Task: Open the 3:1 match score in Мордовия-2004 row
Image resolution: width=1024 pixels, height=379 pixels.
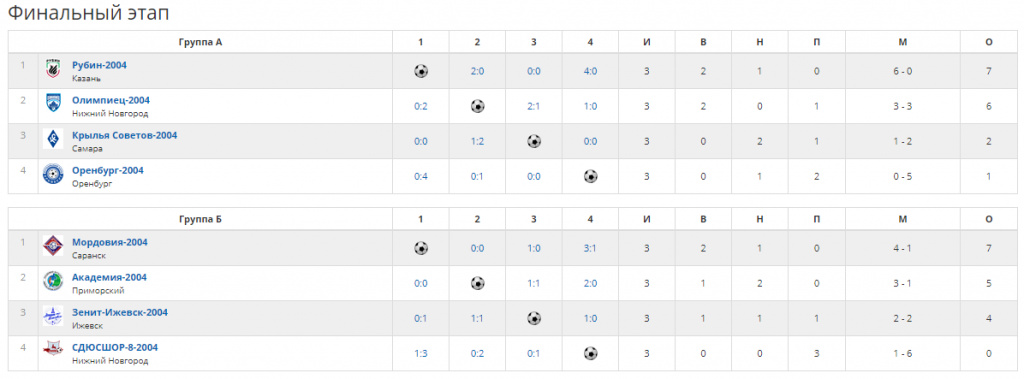Action: pyautogui.click(x=590, y=248)
